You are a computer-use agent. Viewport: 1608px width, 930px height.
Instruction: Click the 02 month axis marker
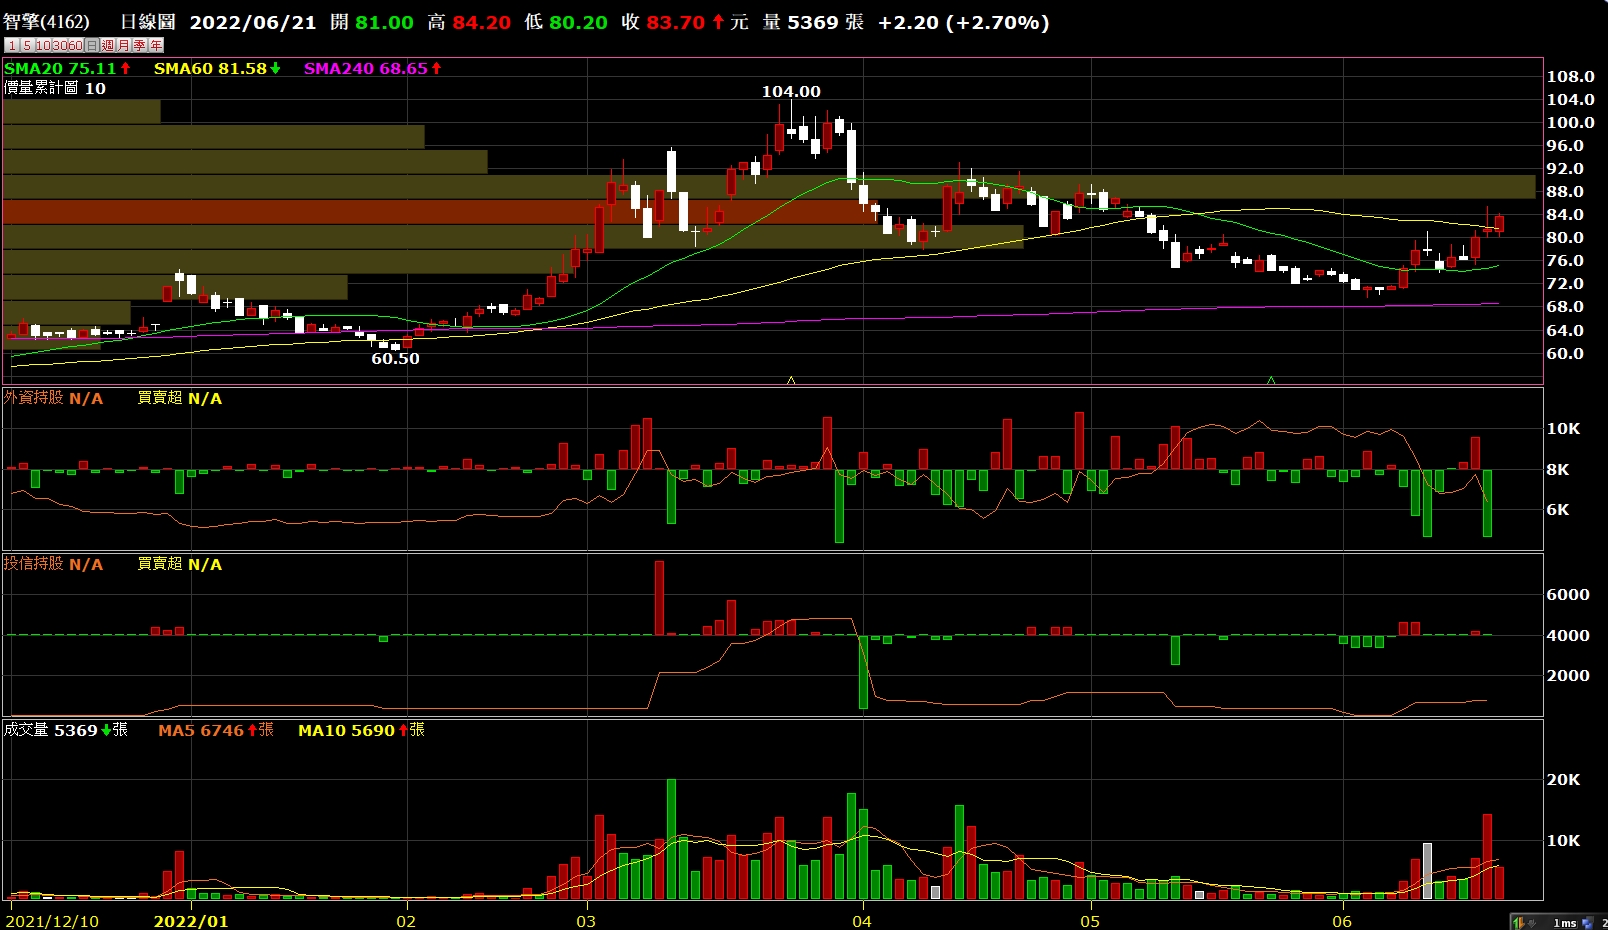coord(406,921)
